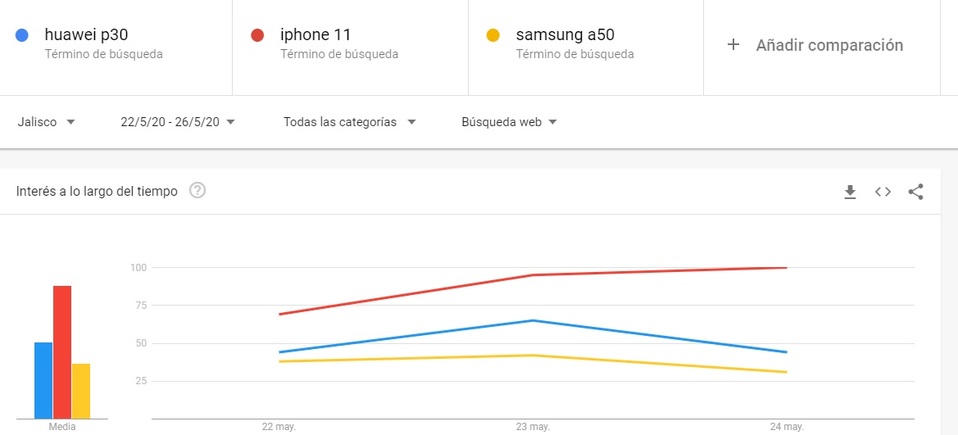Edit the iphone 11 search term

click(316, 35)
